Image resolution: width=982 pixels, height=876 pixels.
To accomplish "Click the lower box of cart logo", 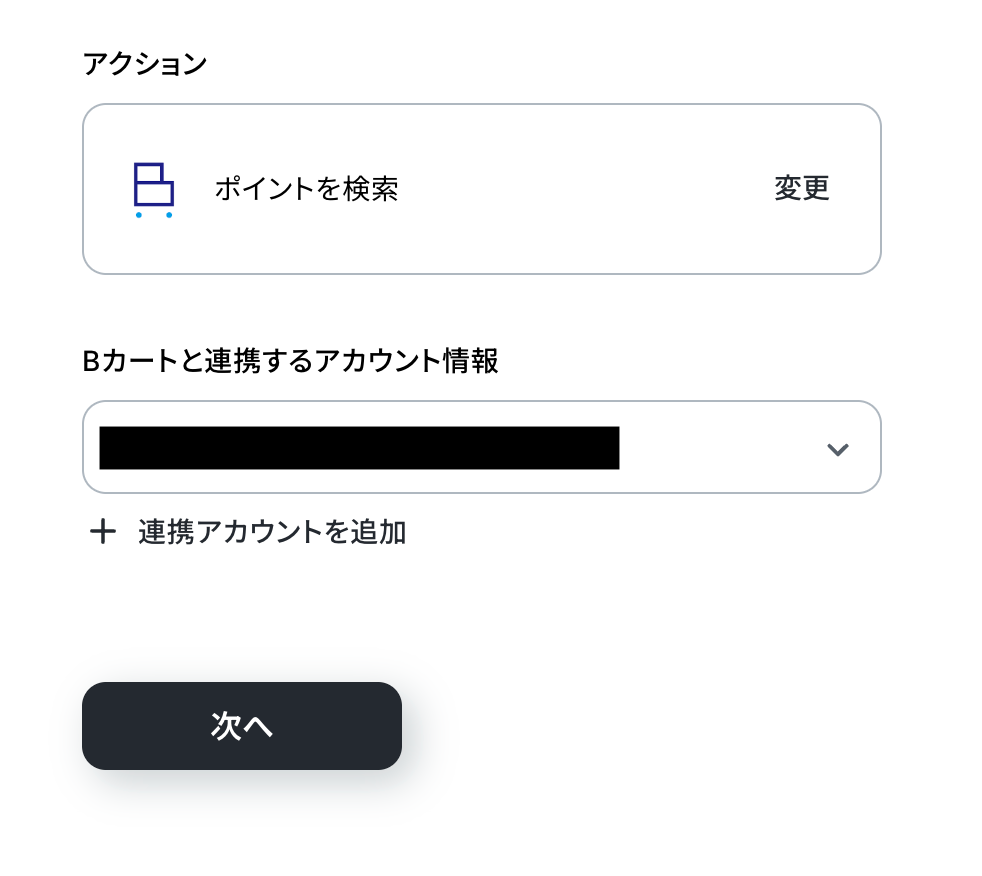I will coord(154,193).
